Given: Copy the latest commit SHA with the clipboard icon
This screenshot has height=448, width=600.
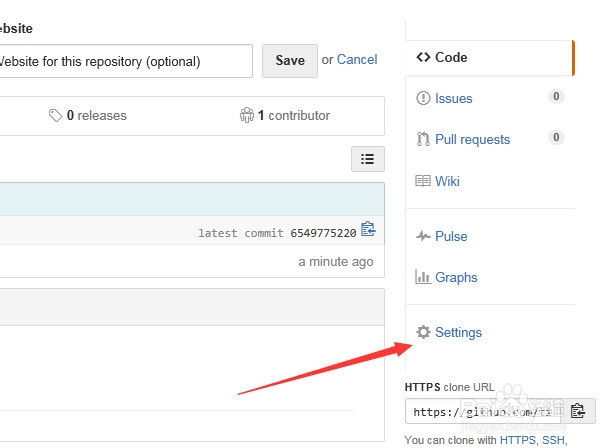Looking at the screenshot, I should coord(368,229).
